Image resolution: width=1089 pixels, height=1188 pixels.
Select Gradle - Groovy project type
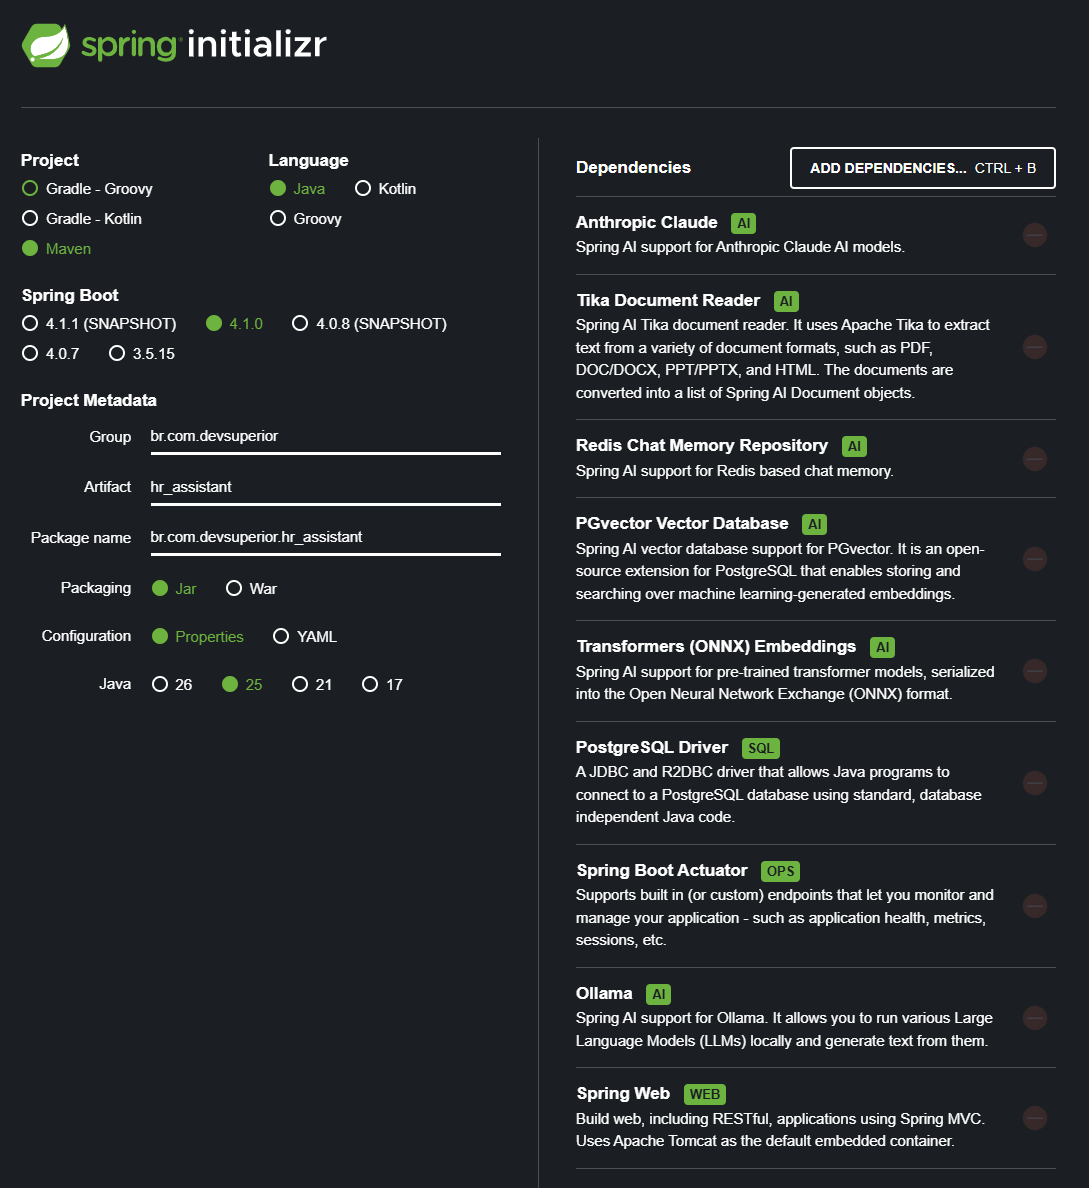(x=87, y=189)
